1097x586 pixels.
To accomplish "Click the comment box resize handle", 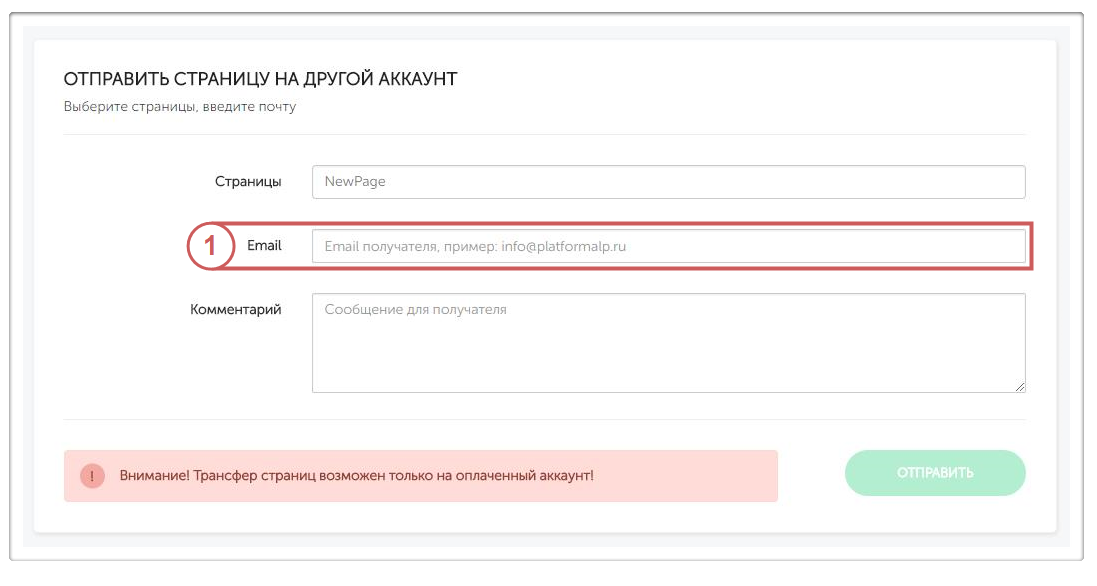I will click(x=1020, y=387).
